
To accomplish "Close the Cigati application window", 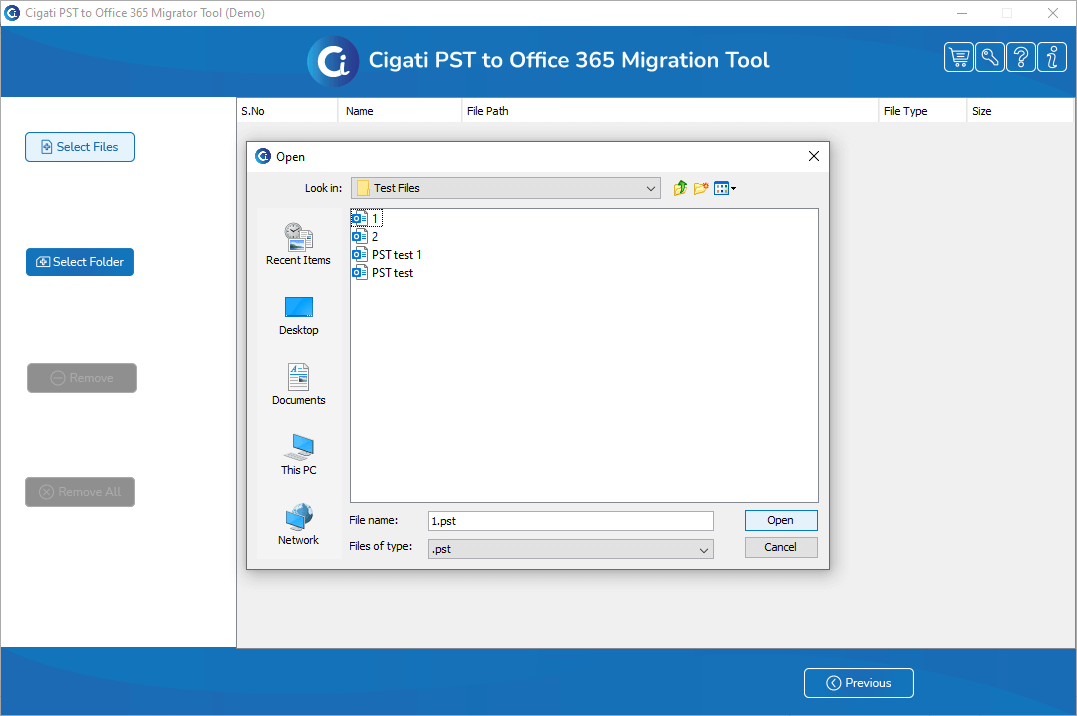I will (1052, 13).
